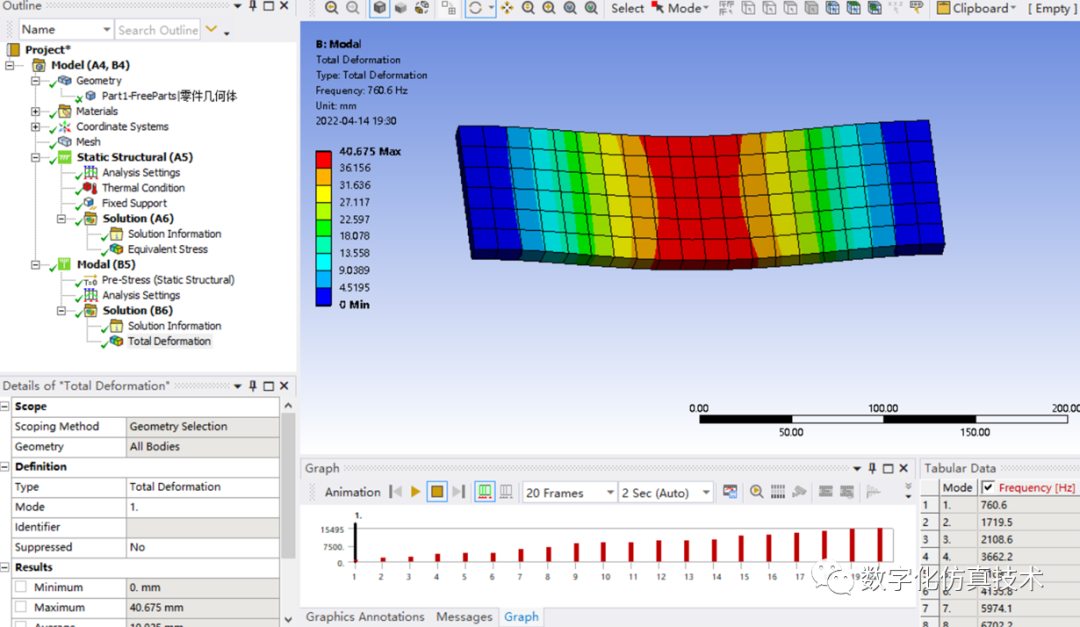
Task: Click the shaded exterior view cube icon
Action: tap(380, 8)
